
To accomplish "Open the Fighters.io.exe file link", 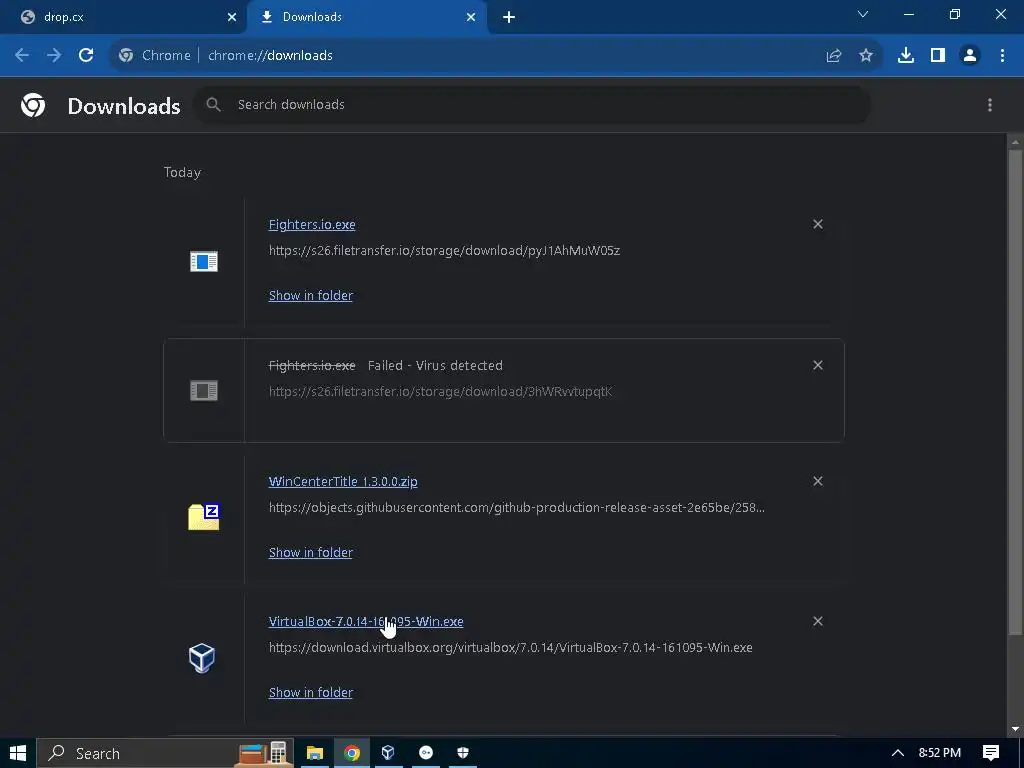I will (x=312, y=224).
